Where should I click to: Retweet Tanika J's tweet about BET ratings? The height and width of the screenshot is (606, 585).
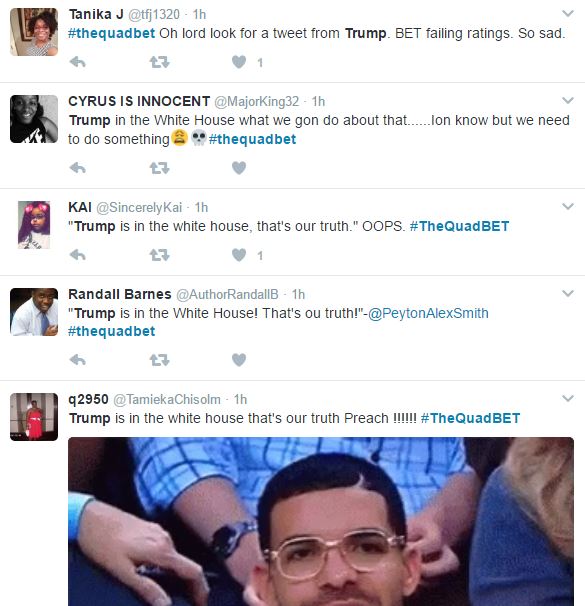159,62
